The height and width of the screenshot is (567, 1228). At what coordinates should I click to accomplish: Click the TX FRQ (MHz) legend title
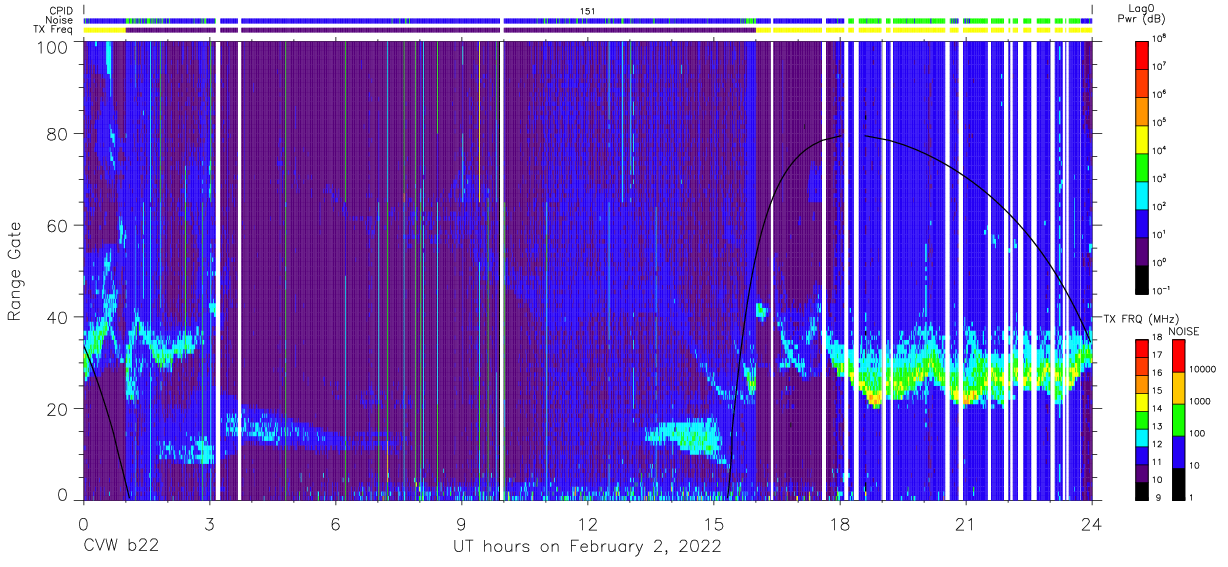pyautogui.click(x=1142, y=318)
